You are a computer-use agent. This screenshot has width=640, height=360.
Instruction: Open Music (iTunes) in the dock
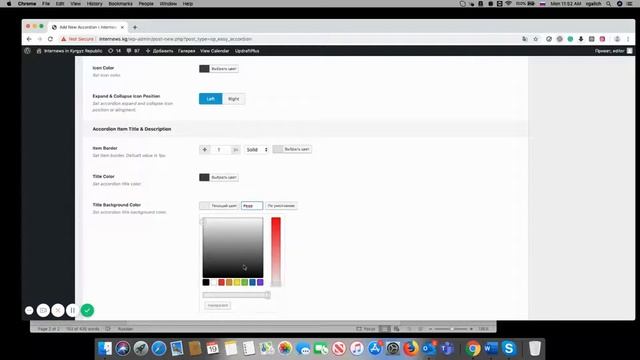pyautogui.click(x=357, y=348)
